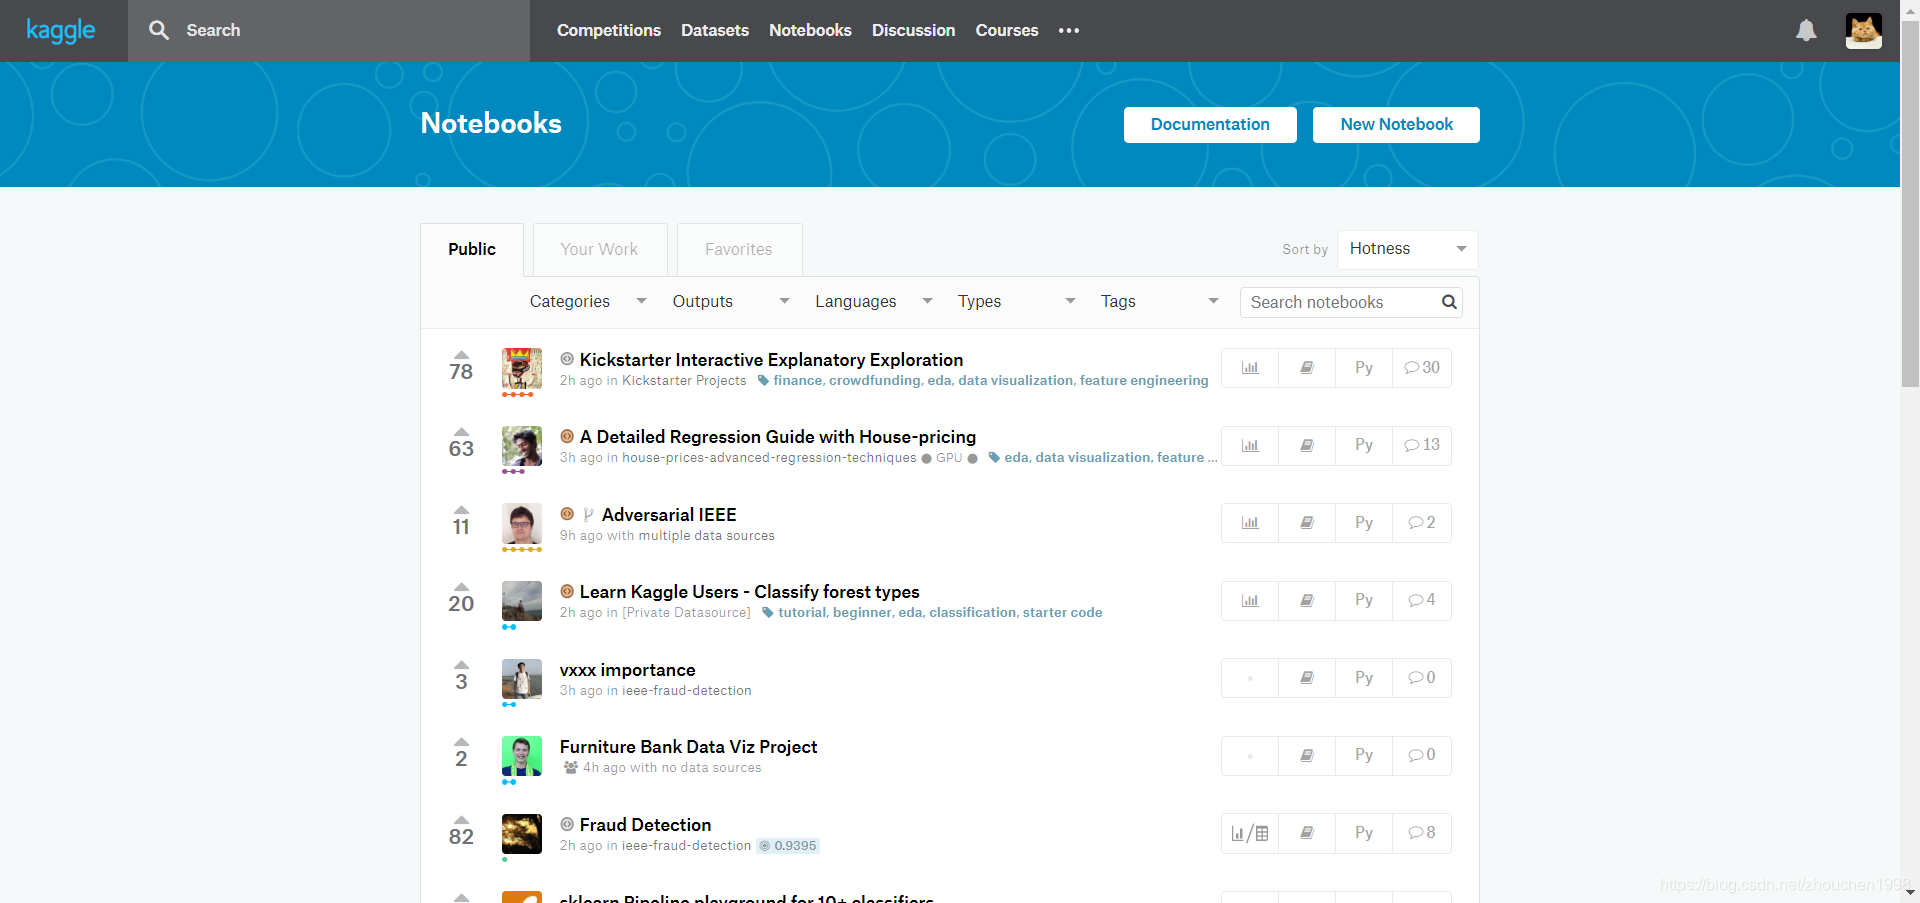
Task: Upvote the Adversarial IEEE notebook
Action: pyautogui.click(x=461, y=510)
